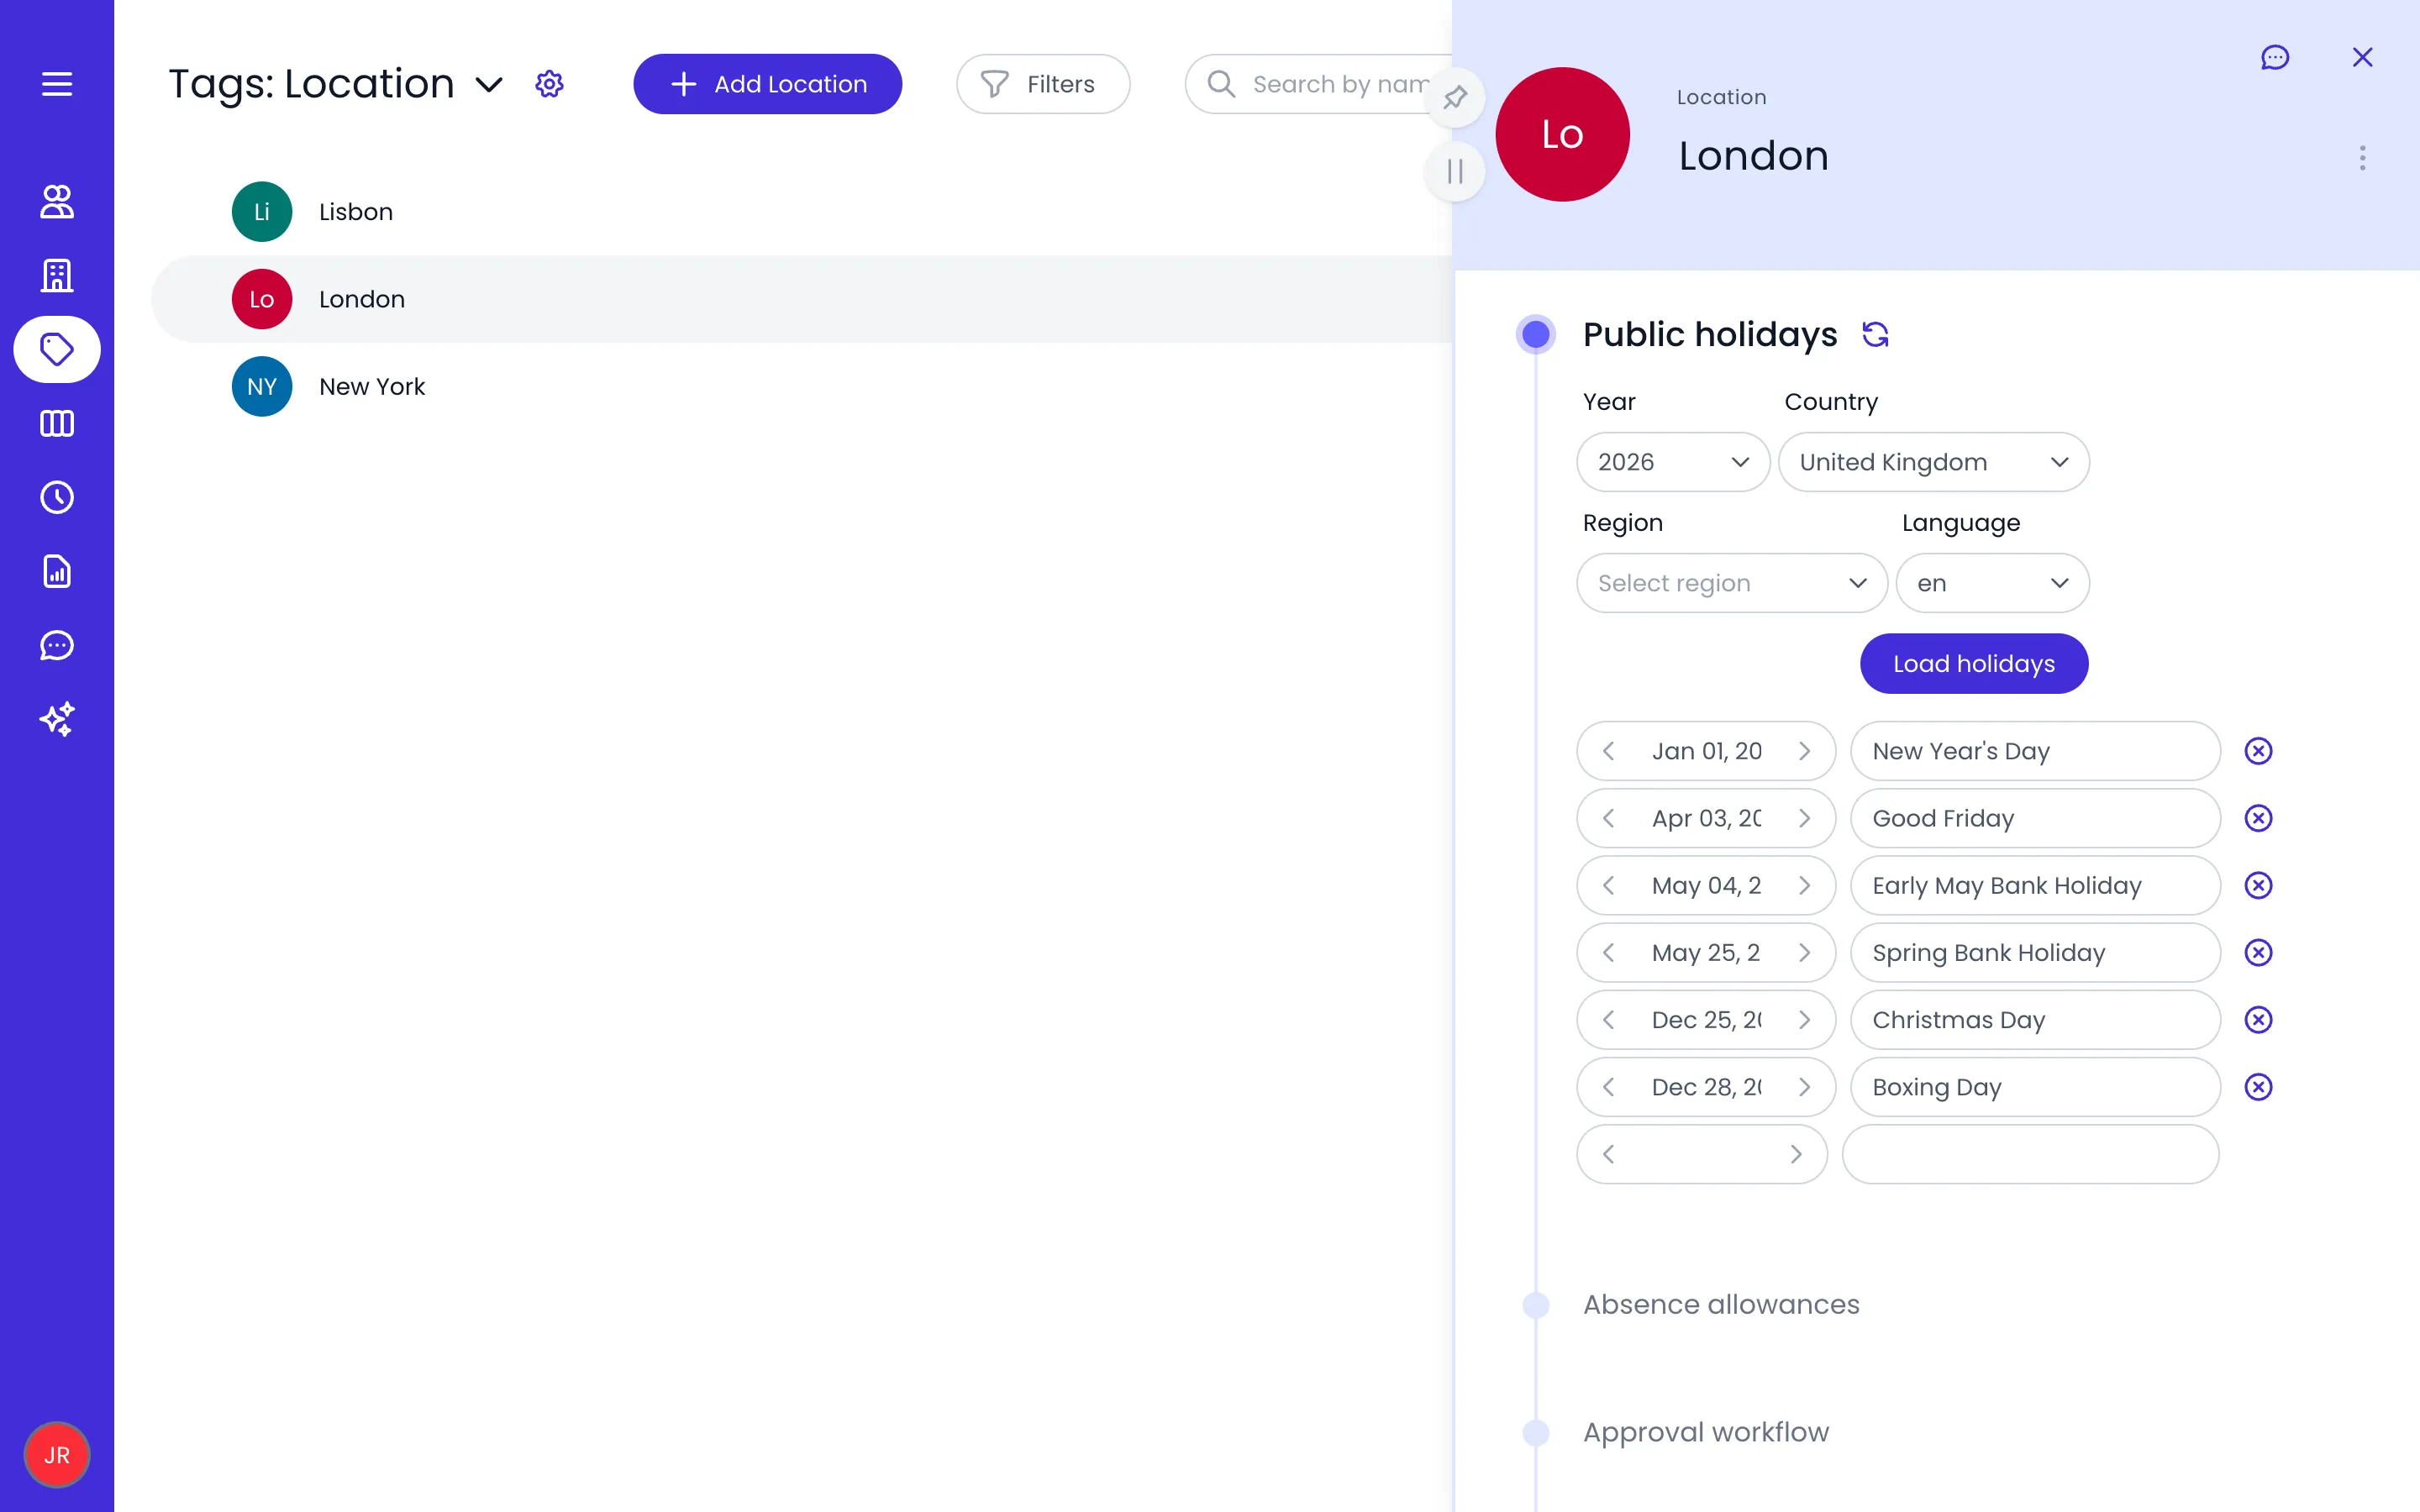Click the Search by name field

point(1320,84)
